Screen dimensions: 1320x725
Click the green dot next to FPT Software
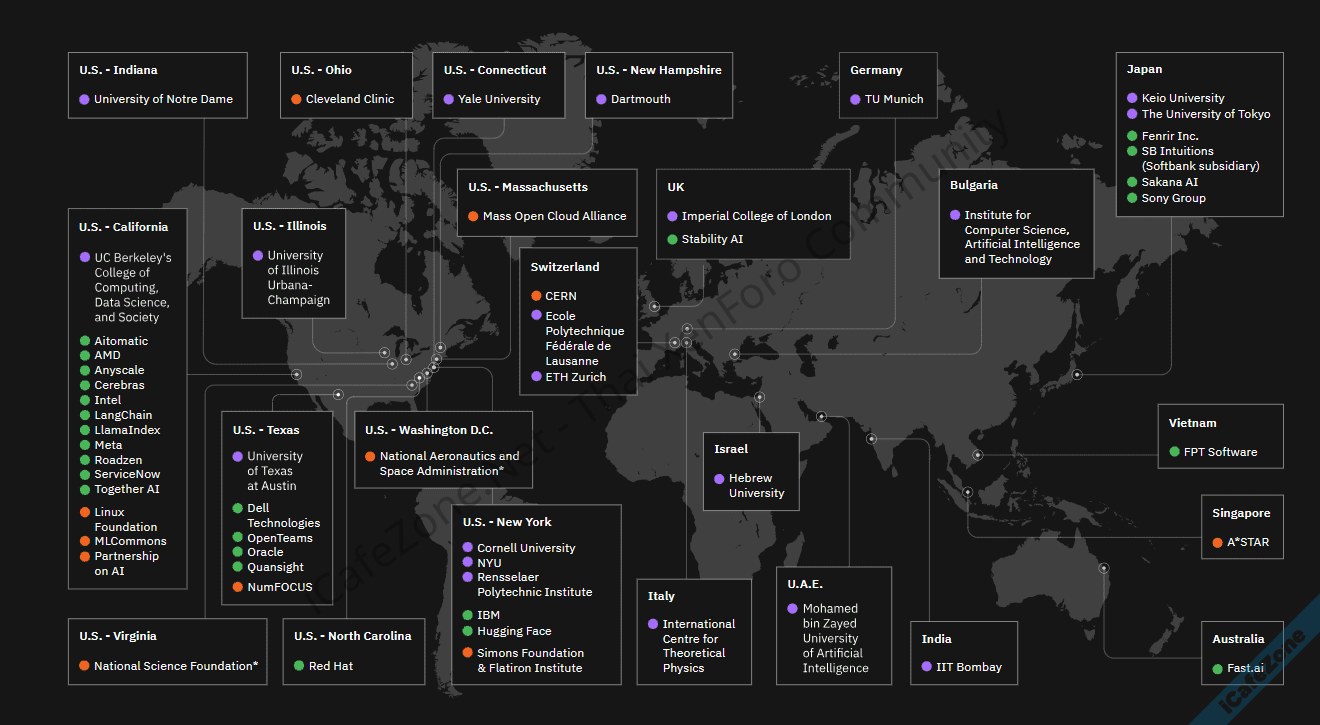(1175, 452)
